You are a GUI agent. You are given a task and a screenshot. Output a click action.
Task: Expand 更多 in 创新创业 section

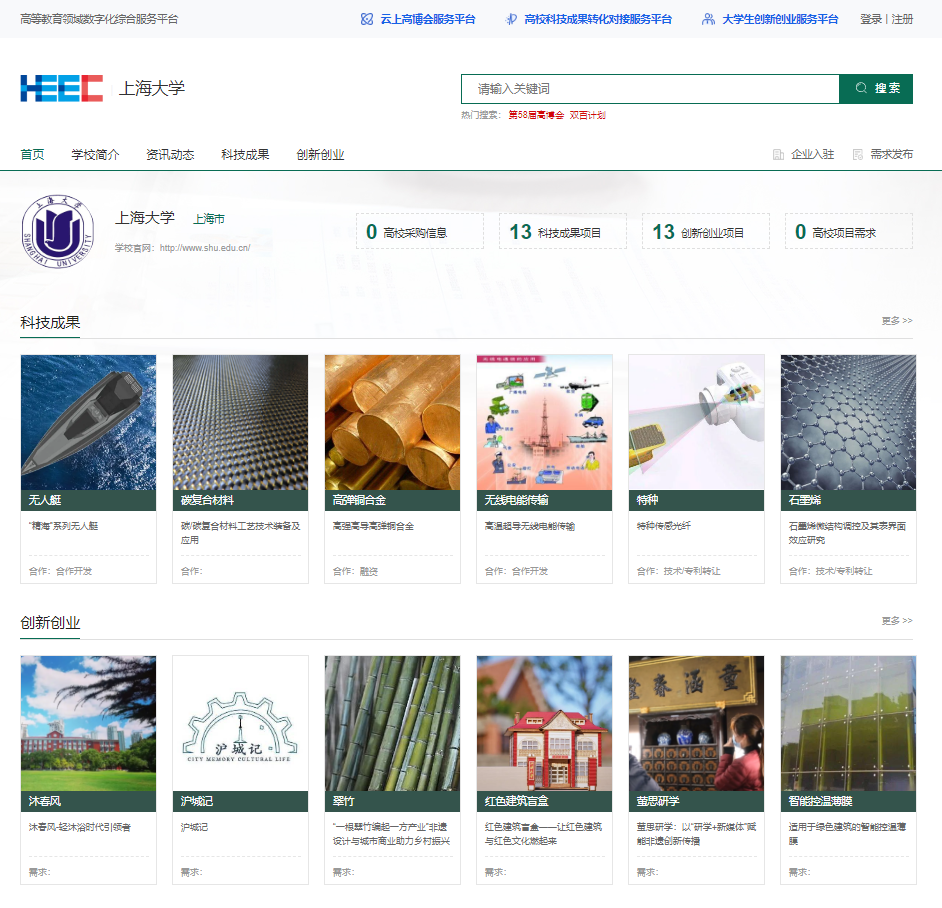[x=896, y=621]
